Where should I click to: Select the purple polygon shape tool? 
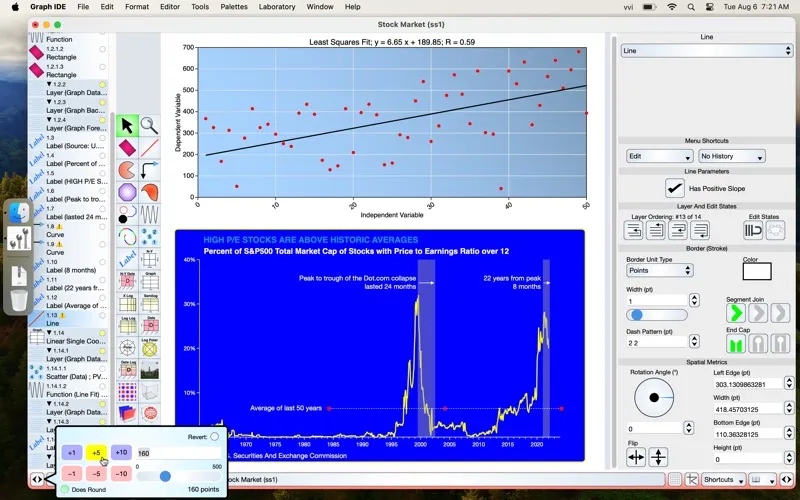(x=127, y=192)
